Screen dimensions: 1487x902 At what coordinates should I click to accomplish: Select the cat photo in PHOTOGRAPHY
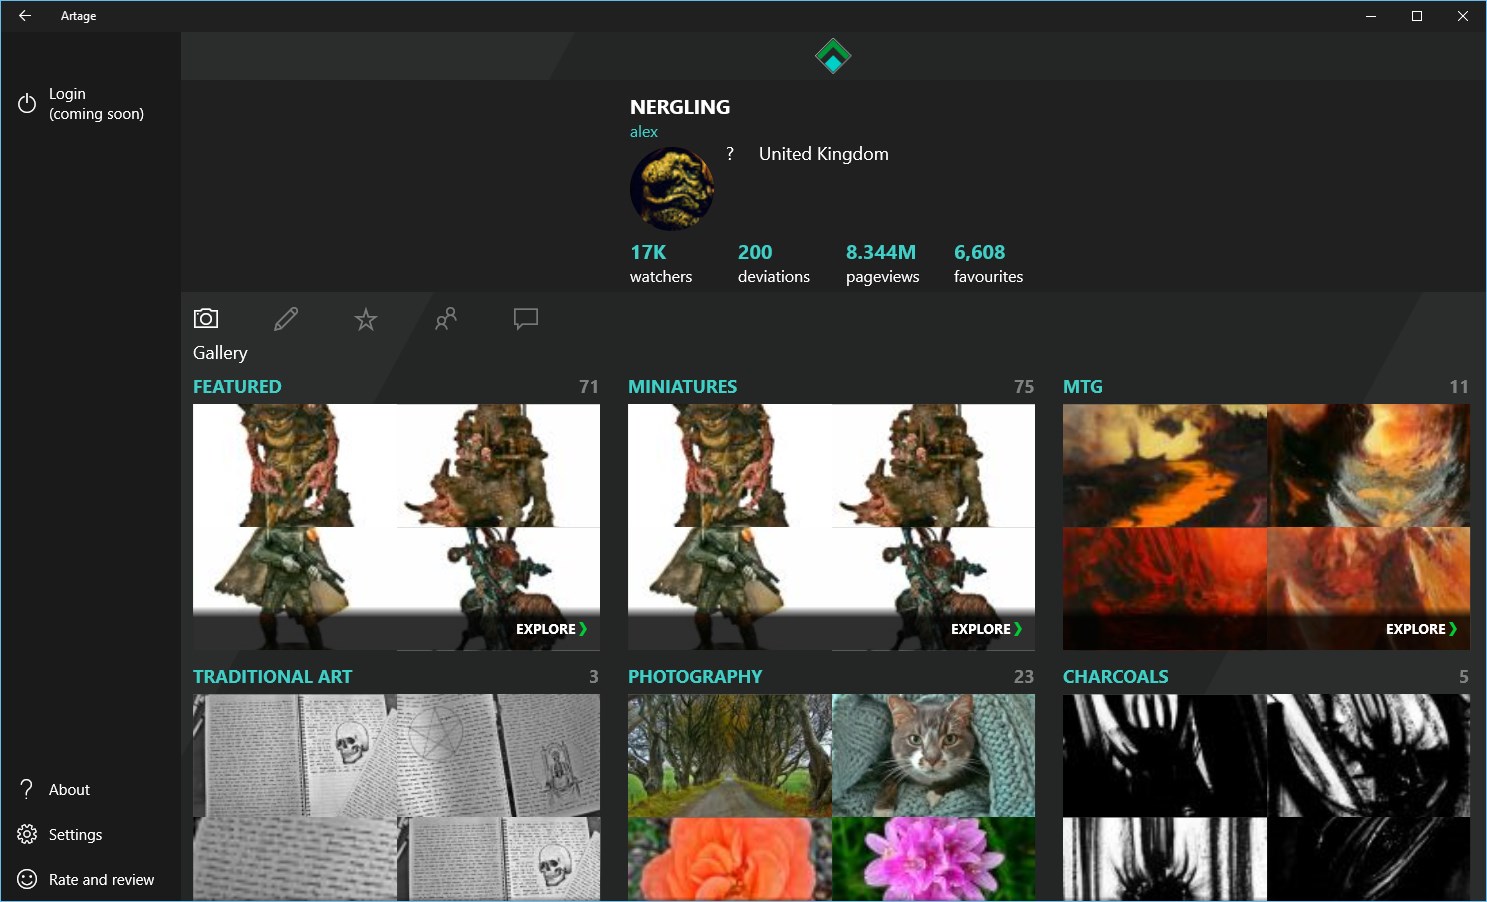click(x=933, y=755)
